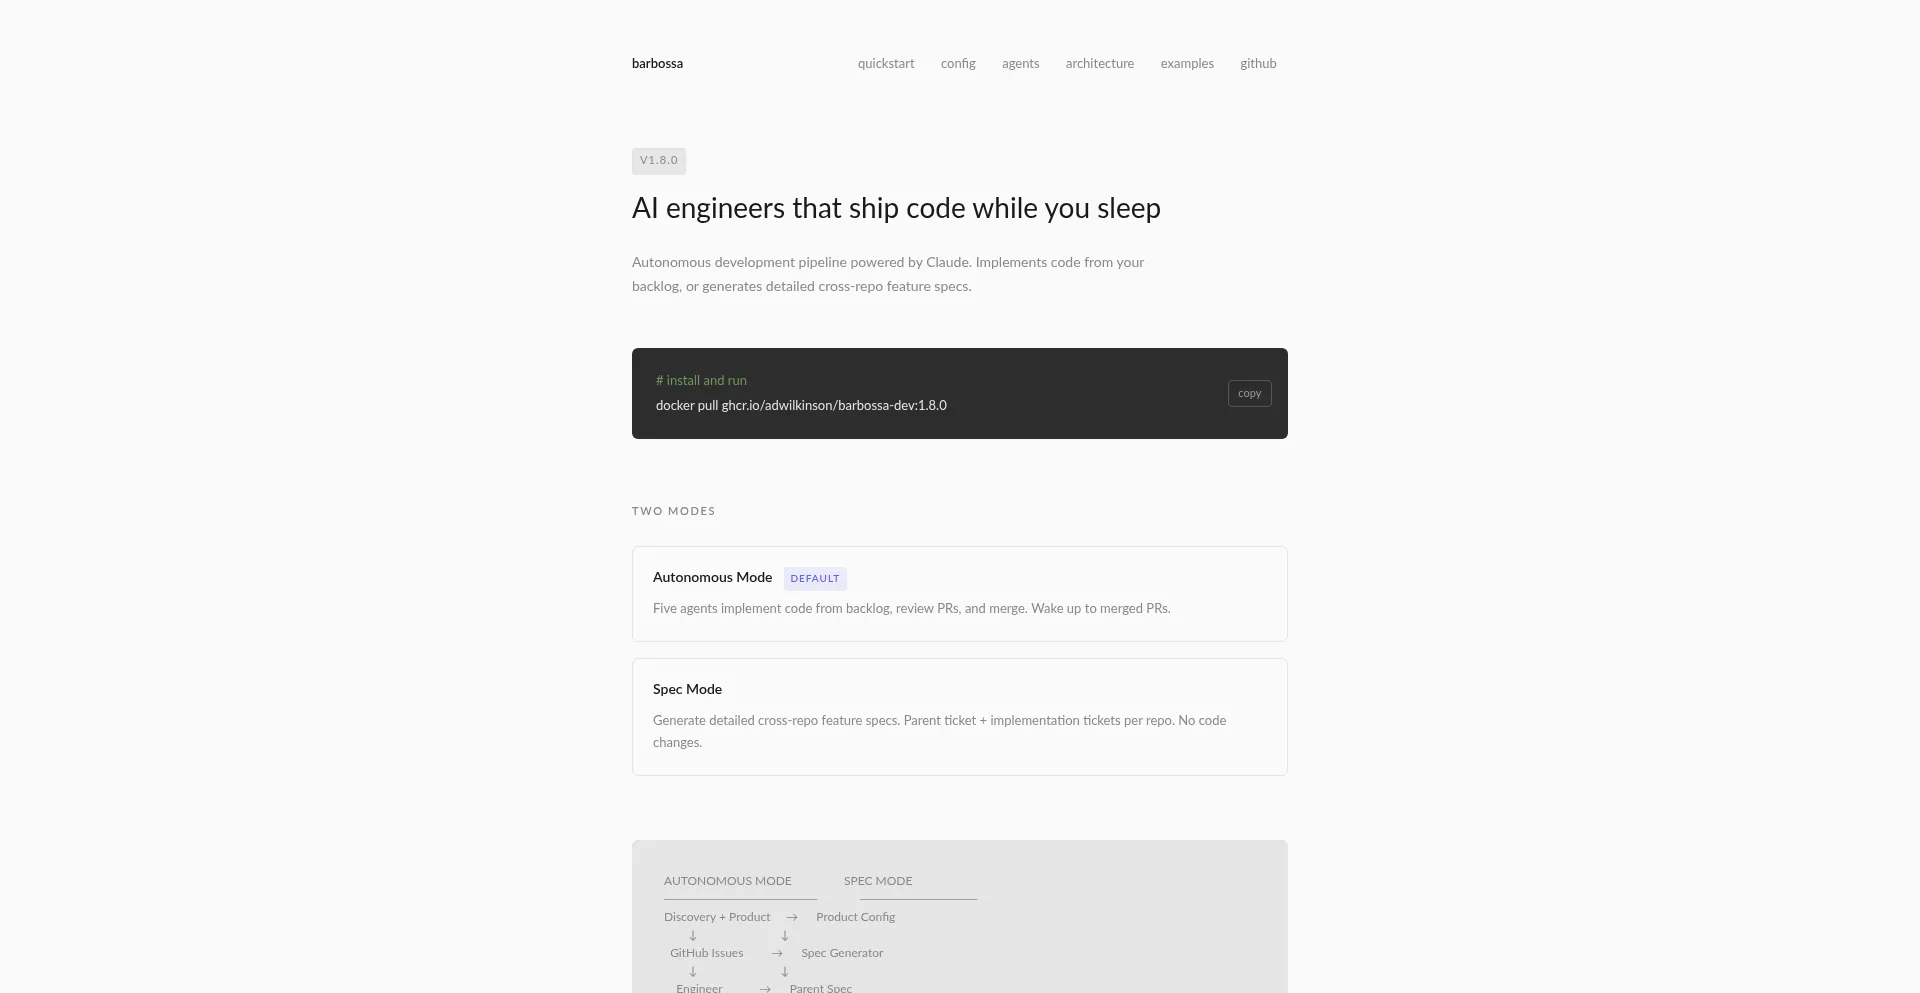
Task: Select the Autonomous Mode card title
Action: point(712,578)
